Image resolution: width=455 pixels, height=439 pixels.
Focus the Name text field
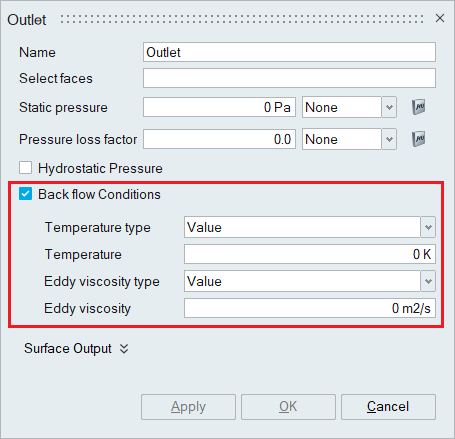tap(289, 52)
